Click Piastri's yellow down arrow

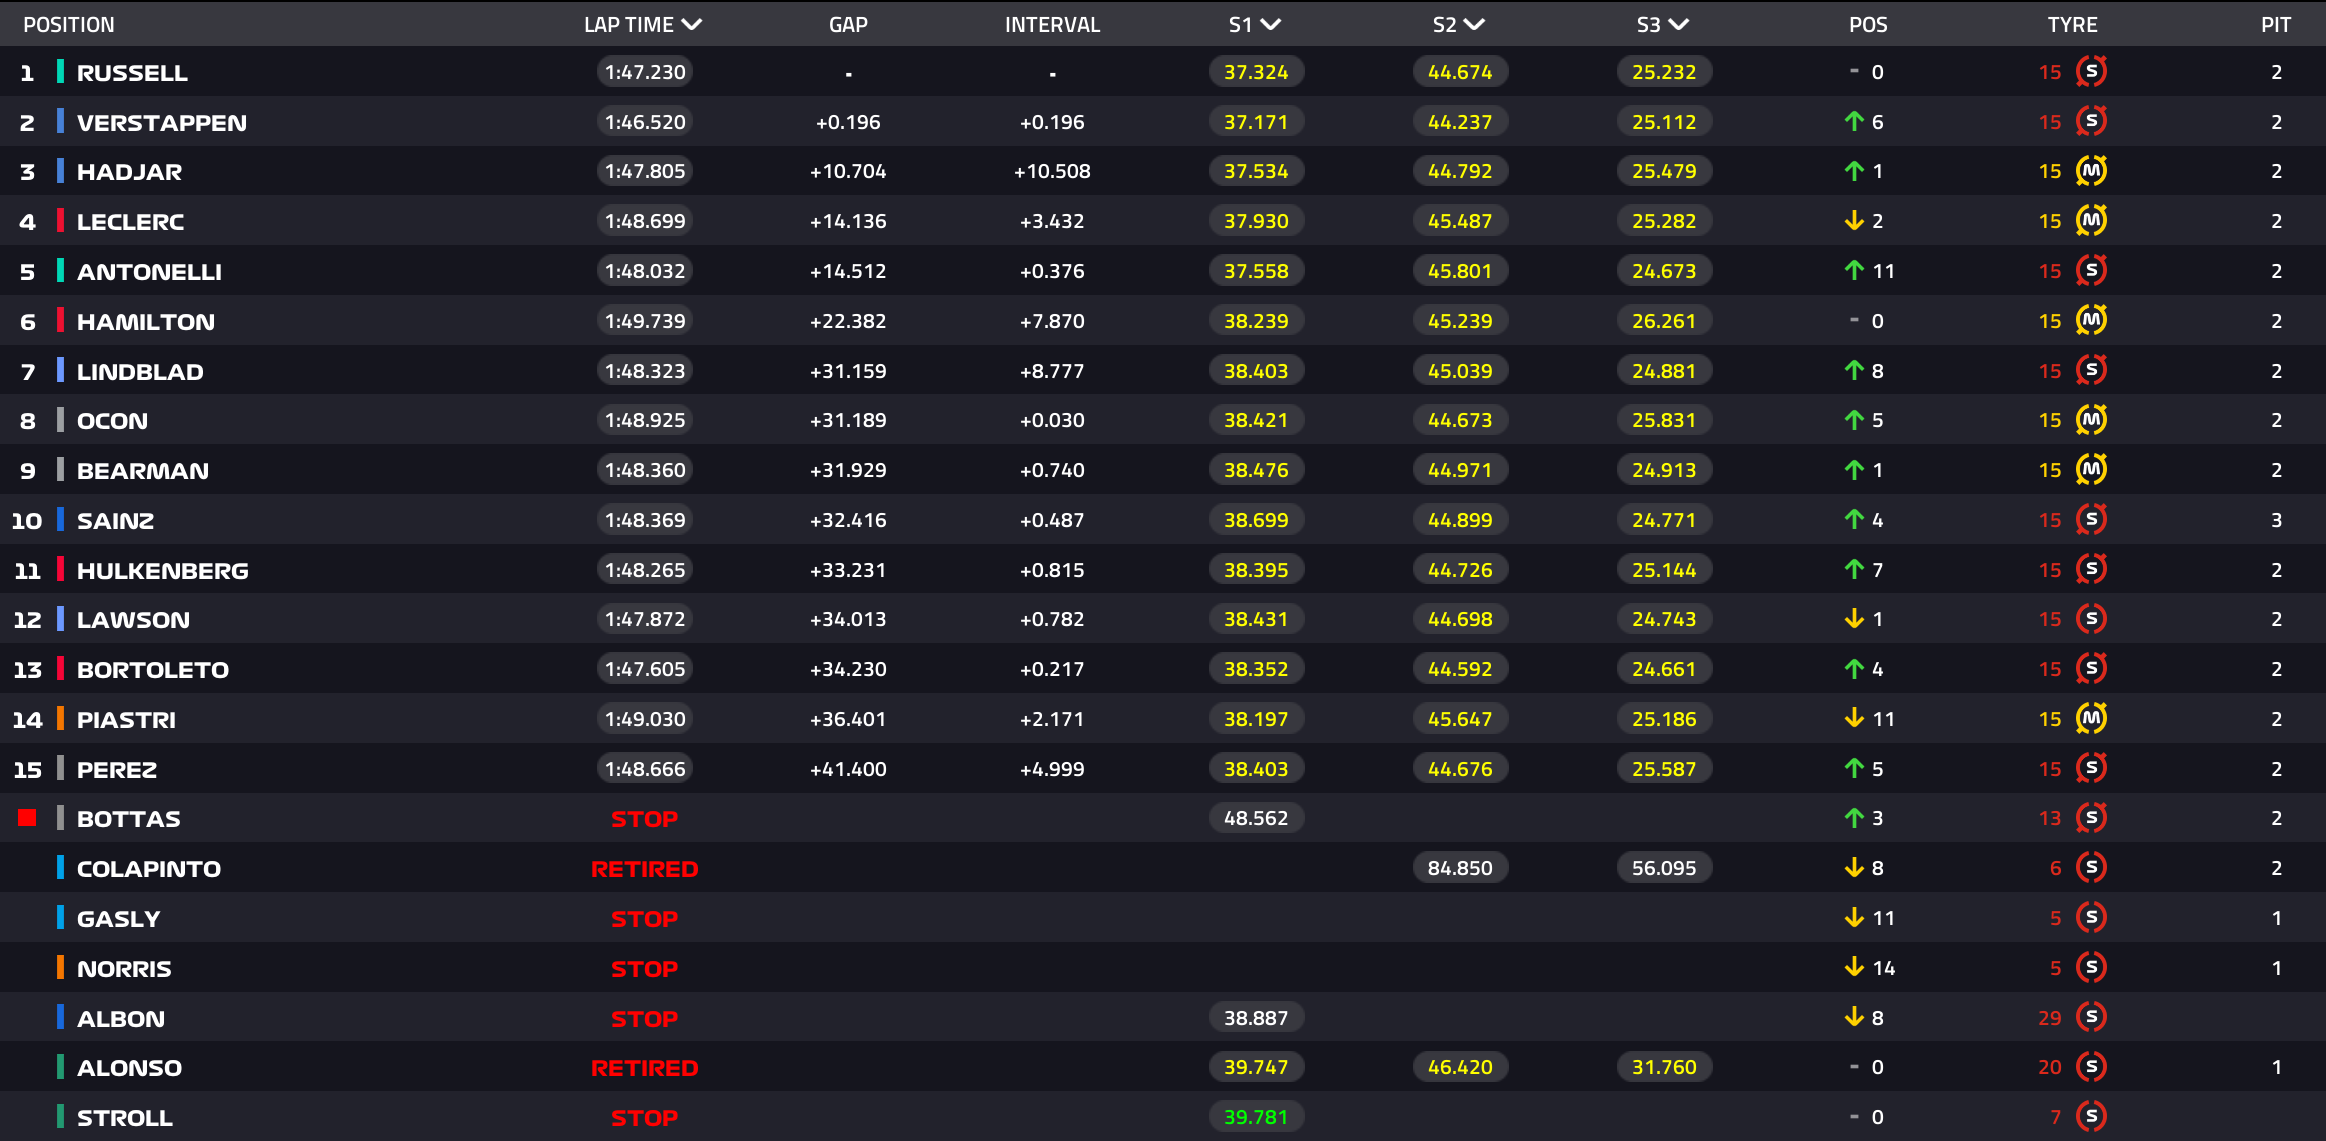[x=1854, y=719]
